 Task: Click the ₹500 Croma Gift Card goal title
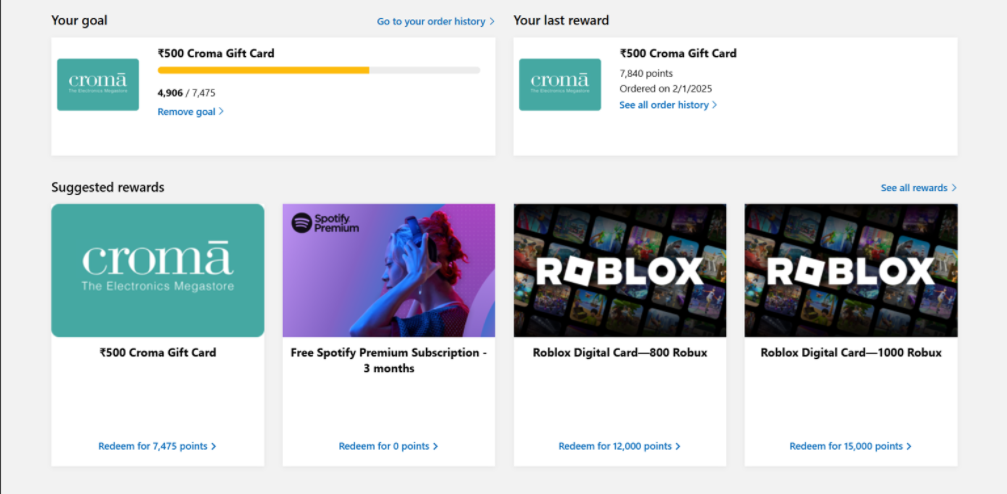tap(216, 53)
